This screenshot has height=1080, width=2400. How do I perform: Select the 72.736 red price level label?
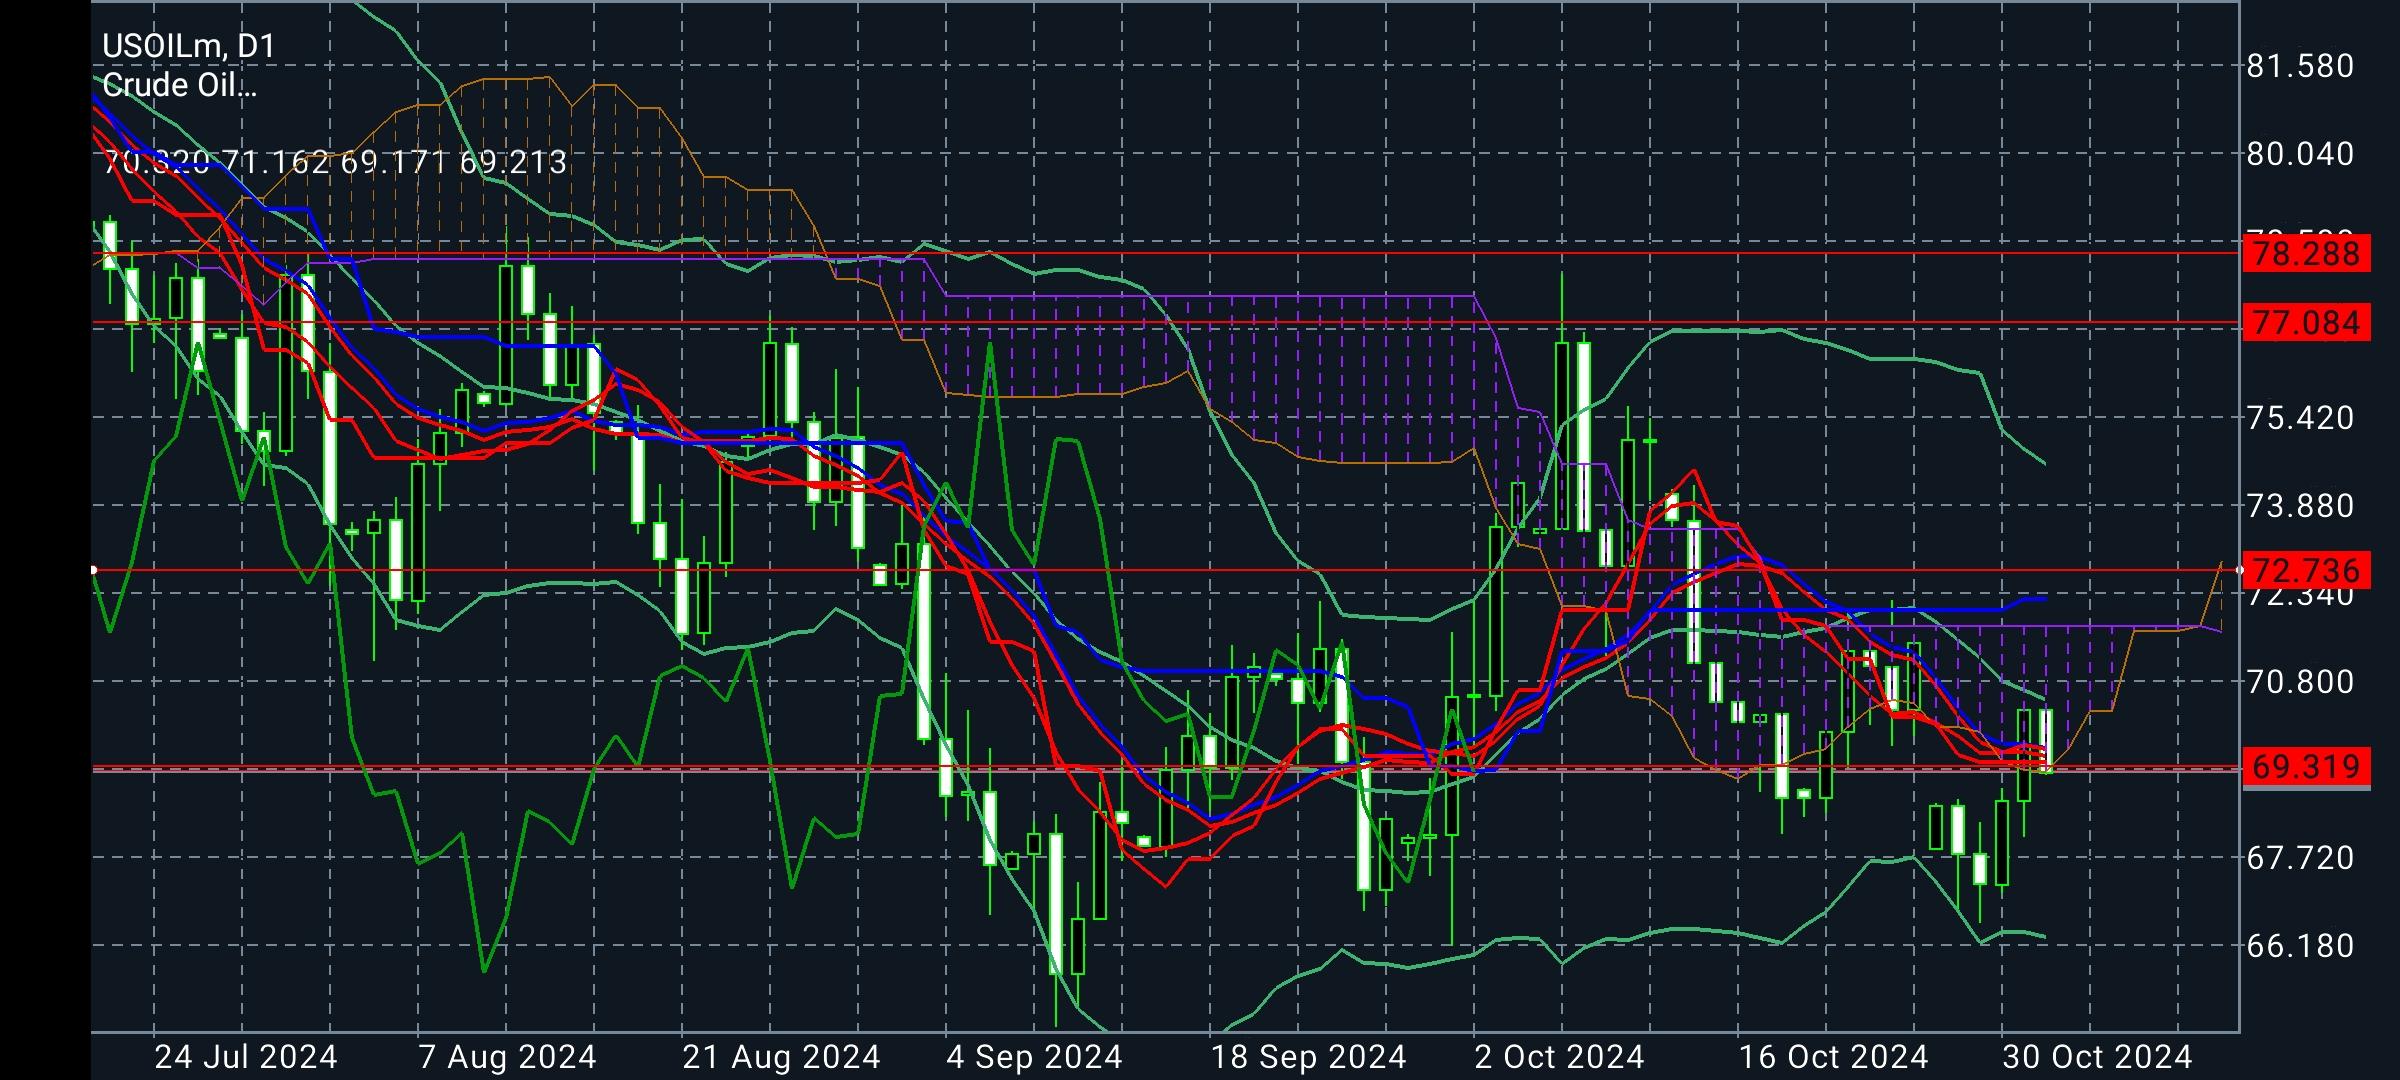pos(2308,570)
